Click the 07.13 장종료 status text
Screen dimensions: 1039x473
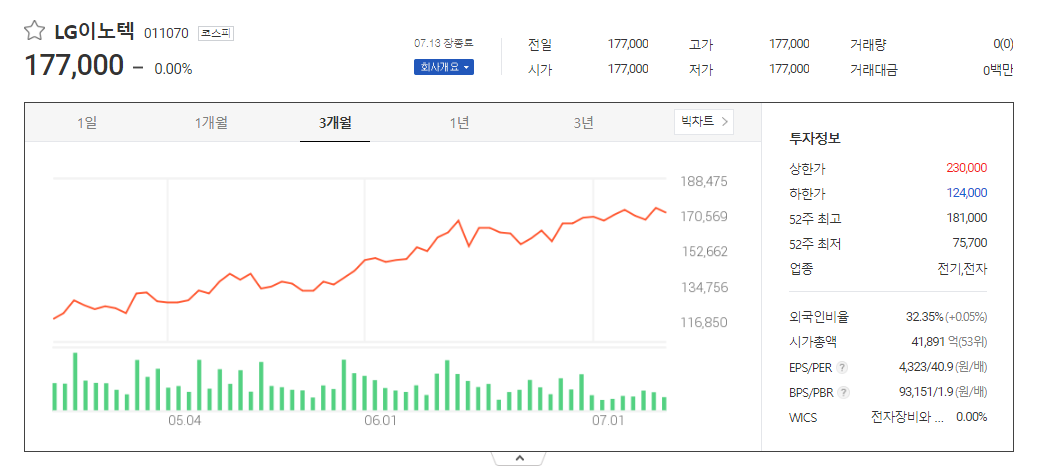pyautogui.click(x=444, y=44)
